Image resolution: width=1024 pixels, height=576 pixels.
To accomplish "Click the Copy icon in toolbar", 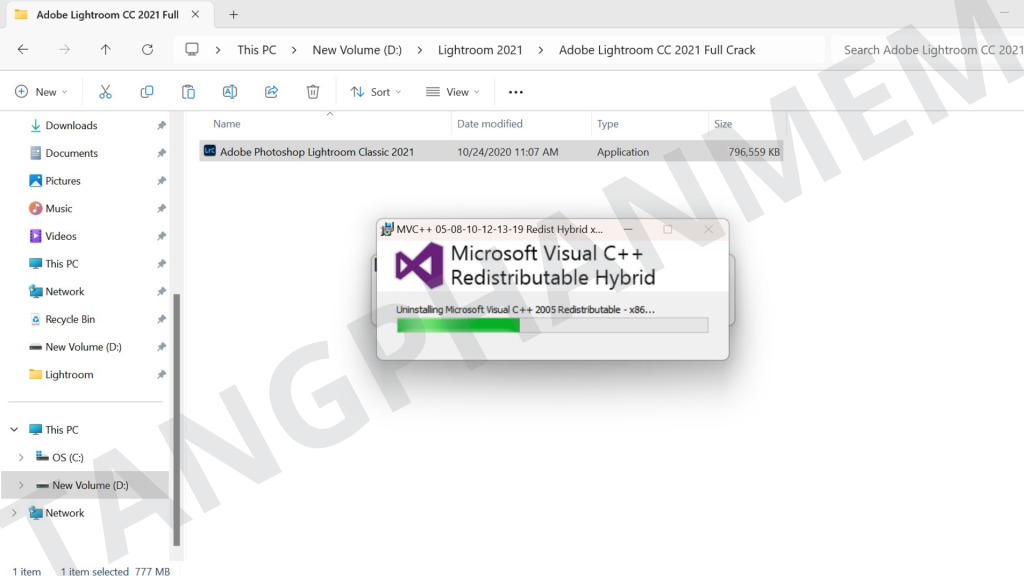I will pos(147,92).
